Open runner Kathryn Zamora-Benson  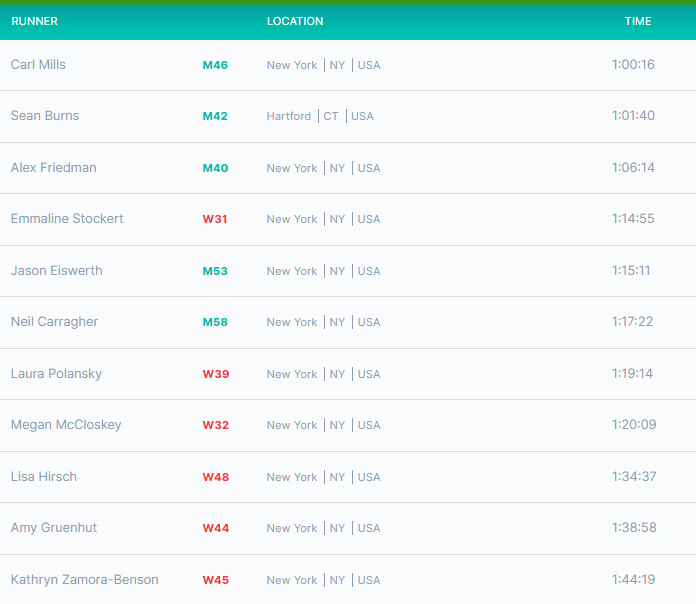point(84,580)
